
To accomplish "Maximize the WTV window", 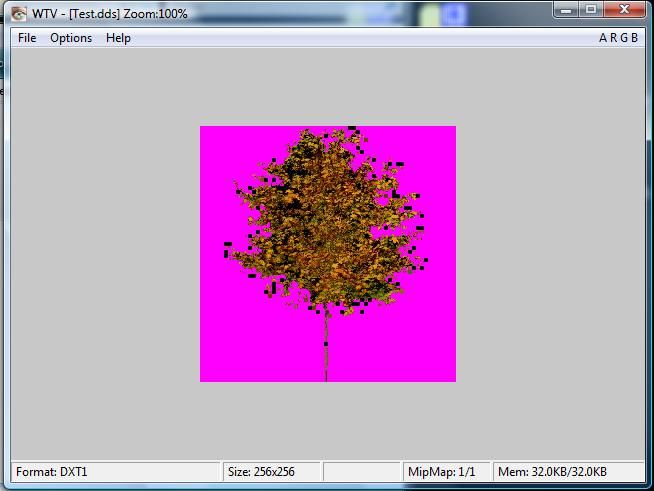I will pos(591,10).
